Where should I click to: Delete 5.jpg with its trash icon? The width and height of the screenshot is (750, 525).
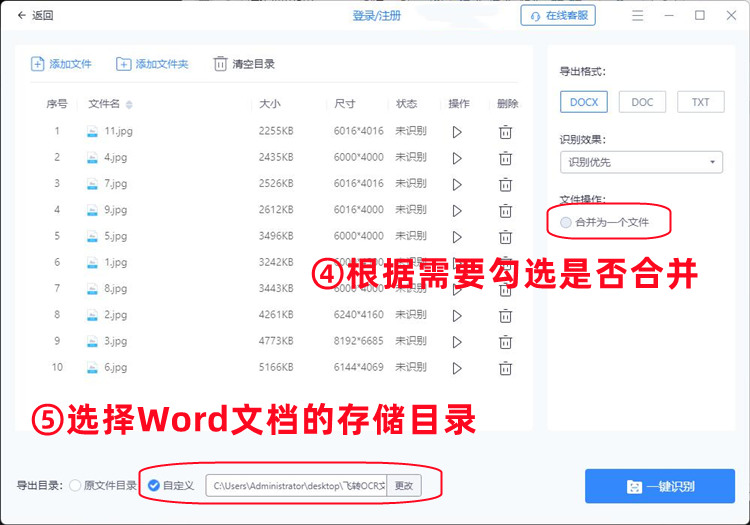(x=506, y=237)
